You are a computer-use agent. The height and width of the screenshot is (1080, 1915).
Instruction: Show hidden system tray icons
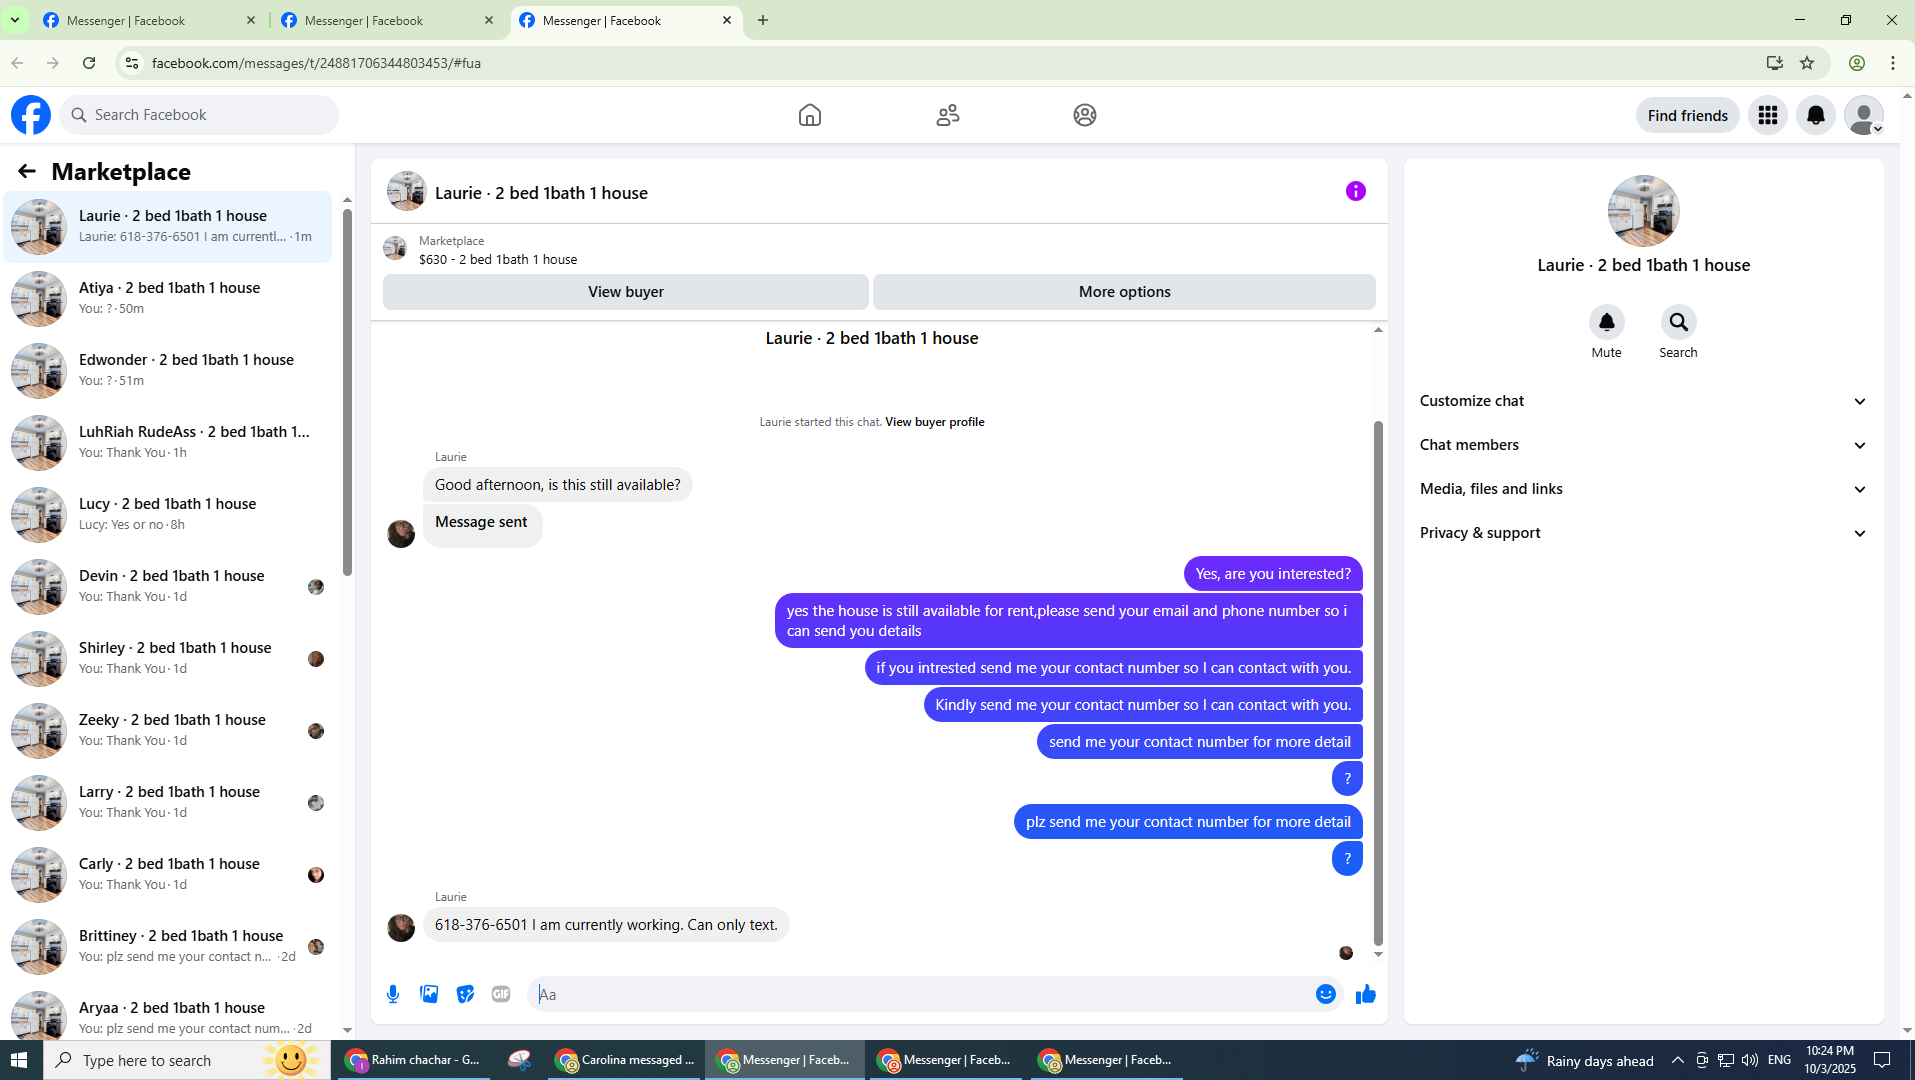click(1678, 1060)
